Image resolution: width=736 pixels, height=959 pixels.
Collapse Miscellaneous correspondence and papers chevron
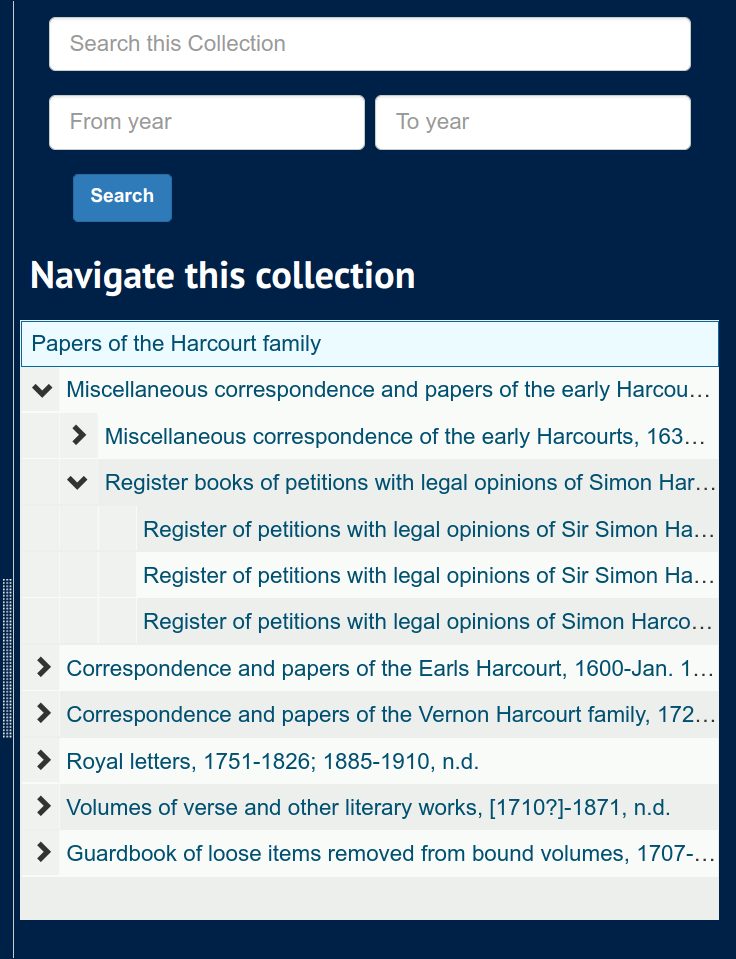click(42, 390)
